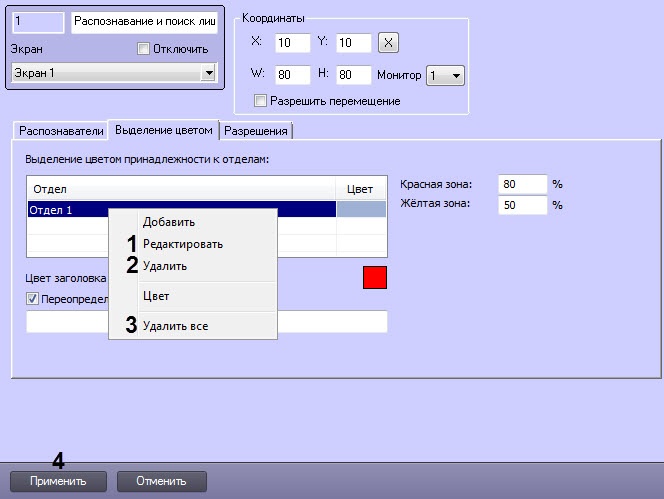Click the Жёлтая зона percentage field

pos(523,204)
